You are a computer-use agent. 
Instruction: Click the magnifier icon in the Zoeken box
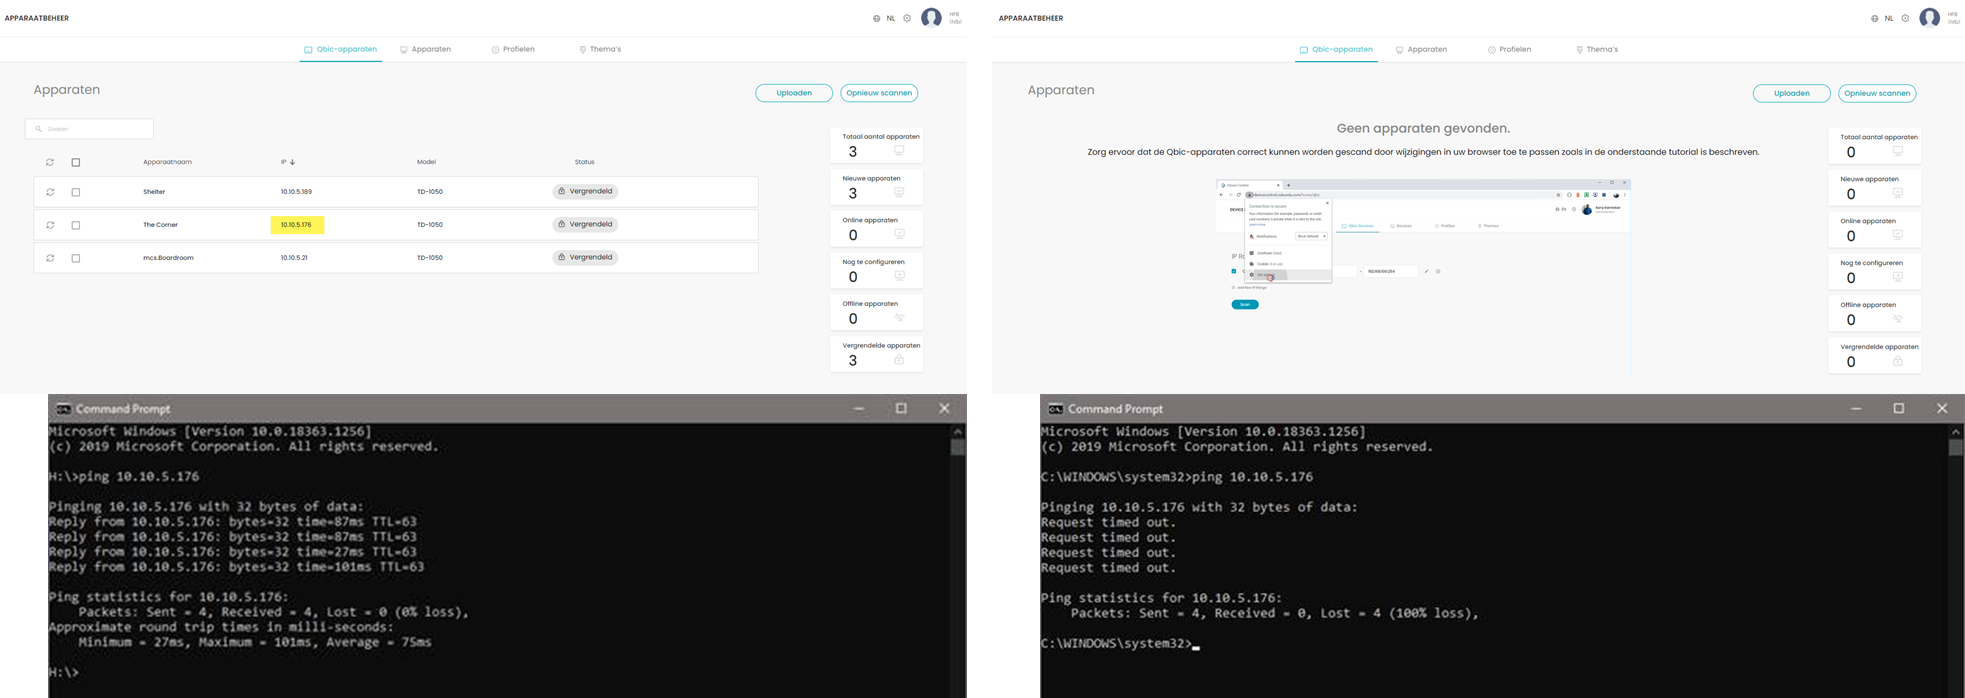click(39, 129)
